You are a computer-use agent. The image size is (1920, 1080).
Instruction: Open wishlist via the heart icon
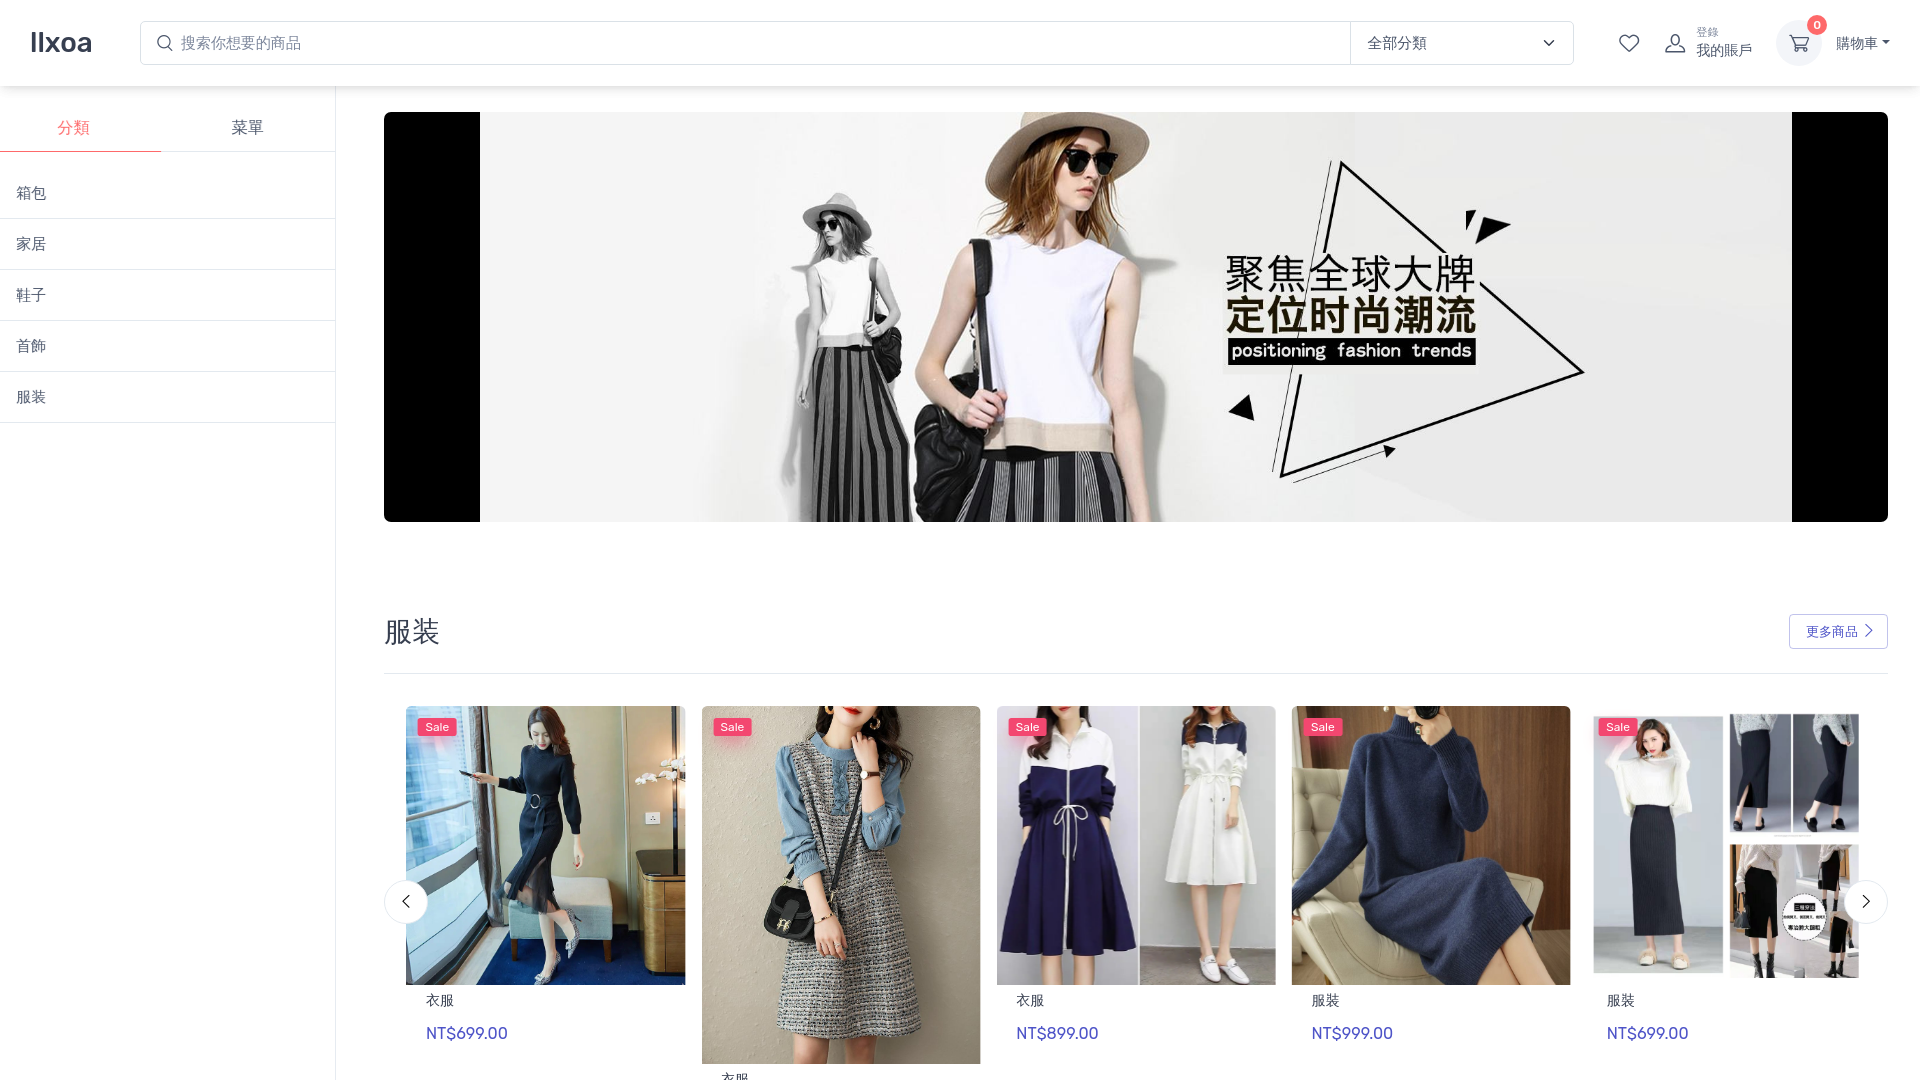pos(1629,43)
